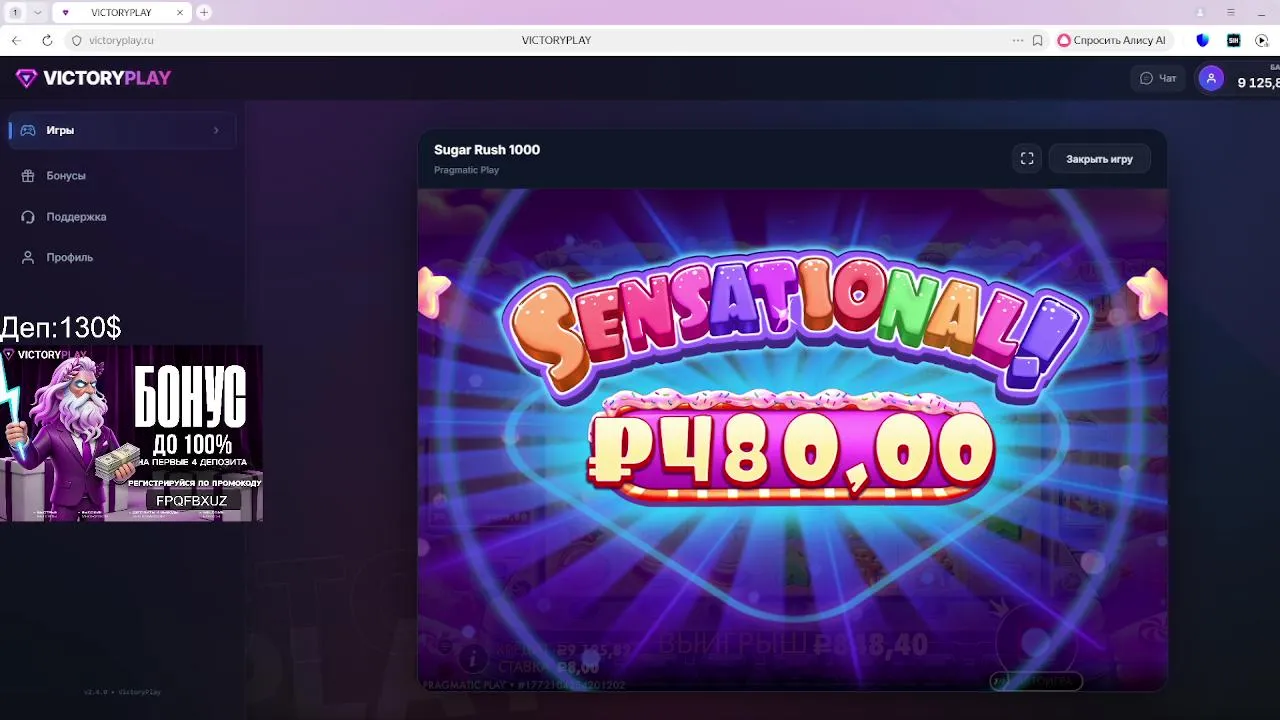
Task: Expand the Игры menu chevron
Action: pos(216,130)
